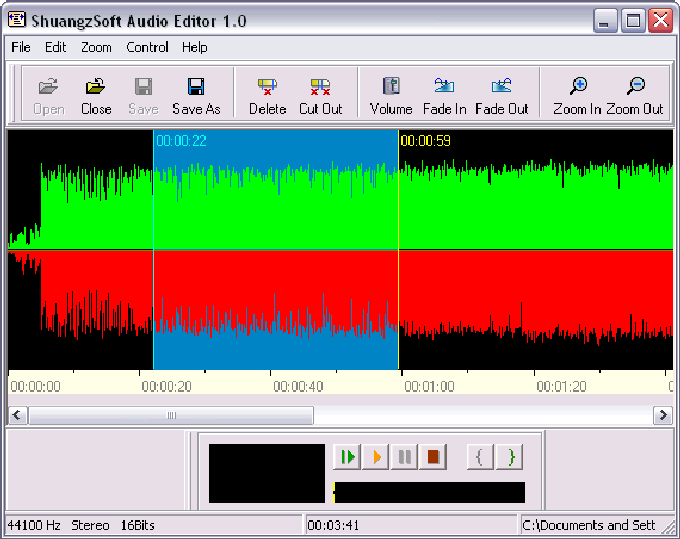This screenshot has height=539, width=680.
Task: Click the 44100 Hz status bar text
Action: [x=34, y=526]
